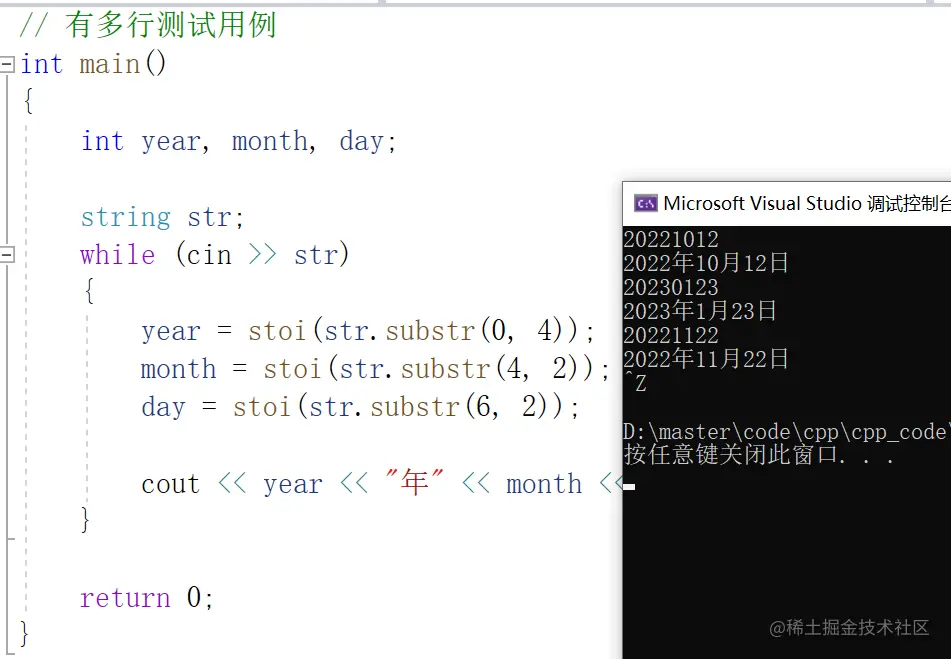Click the Microsoft Visual Studio console title
Viewport: 951px width, 659px height.
point(807,204)
